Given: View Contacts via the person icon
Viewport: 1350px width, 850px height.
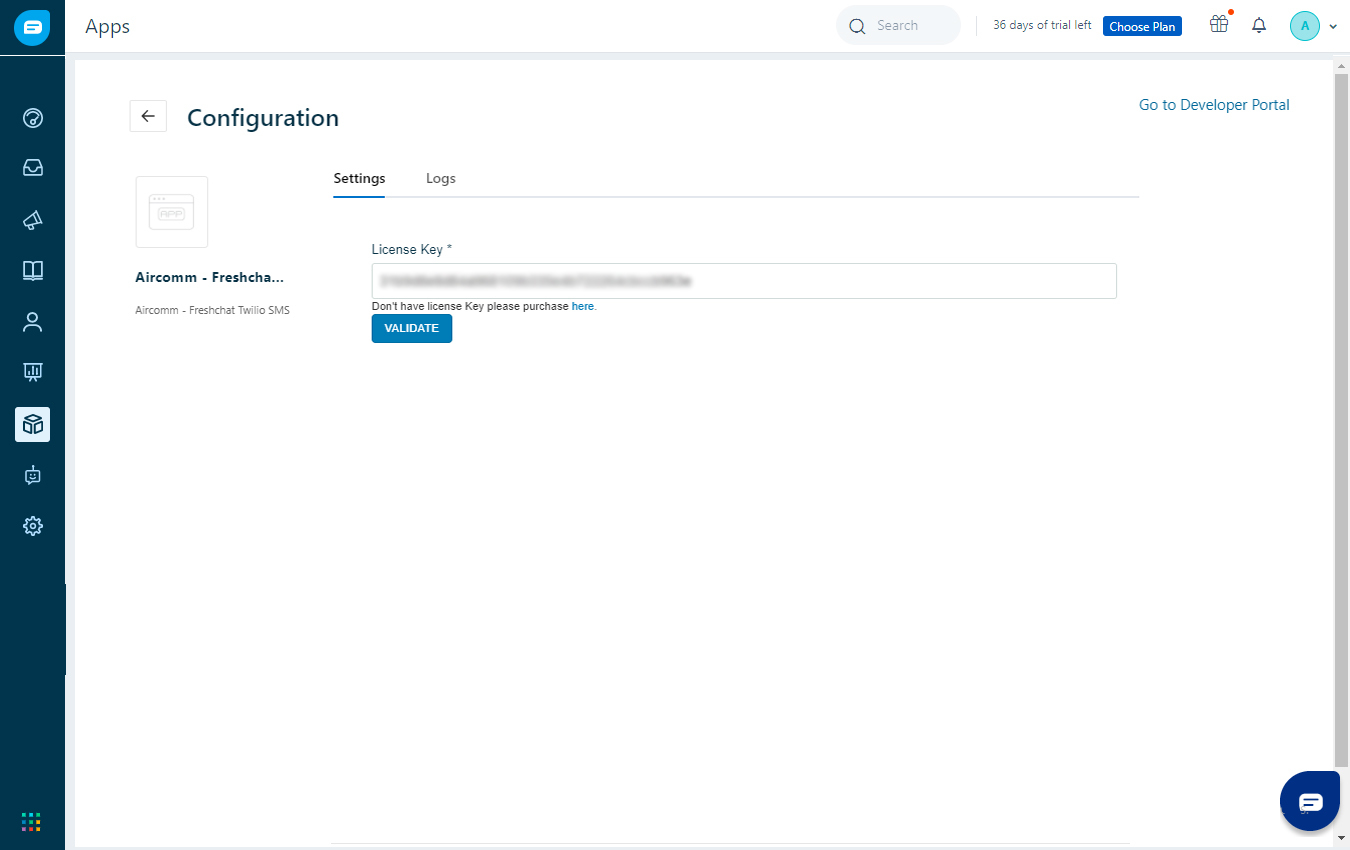Looking at the screenshot, I should point(32,321).
